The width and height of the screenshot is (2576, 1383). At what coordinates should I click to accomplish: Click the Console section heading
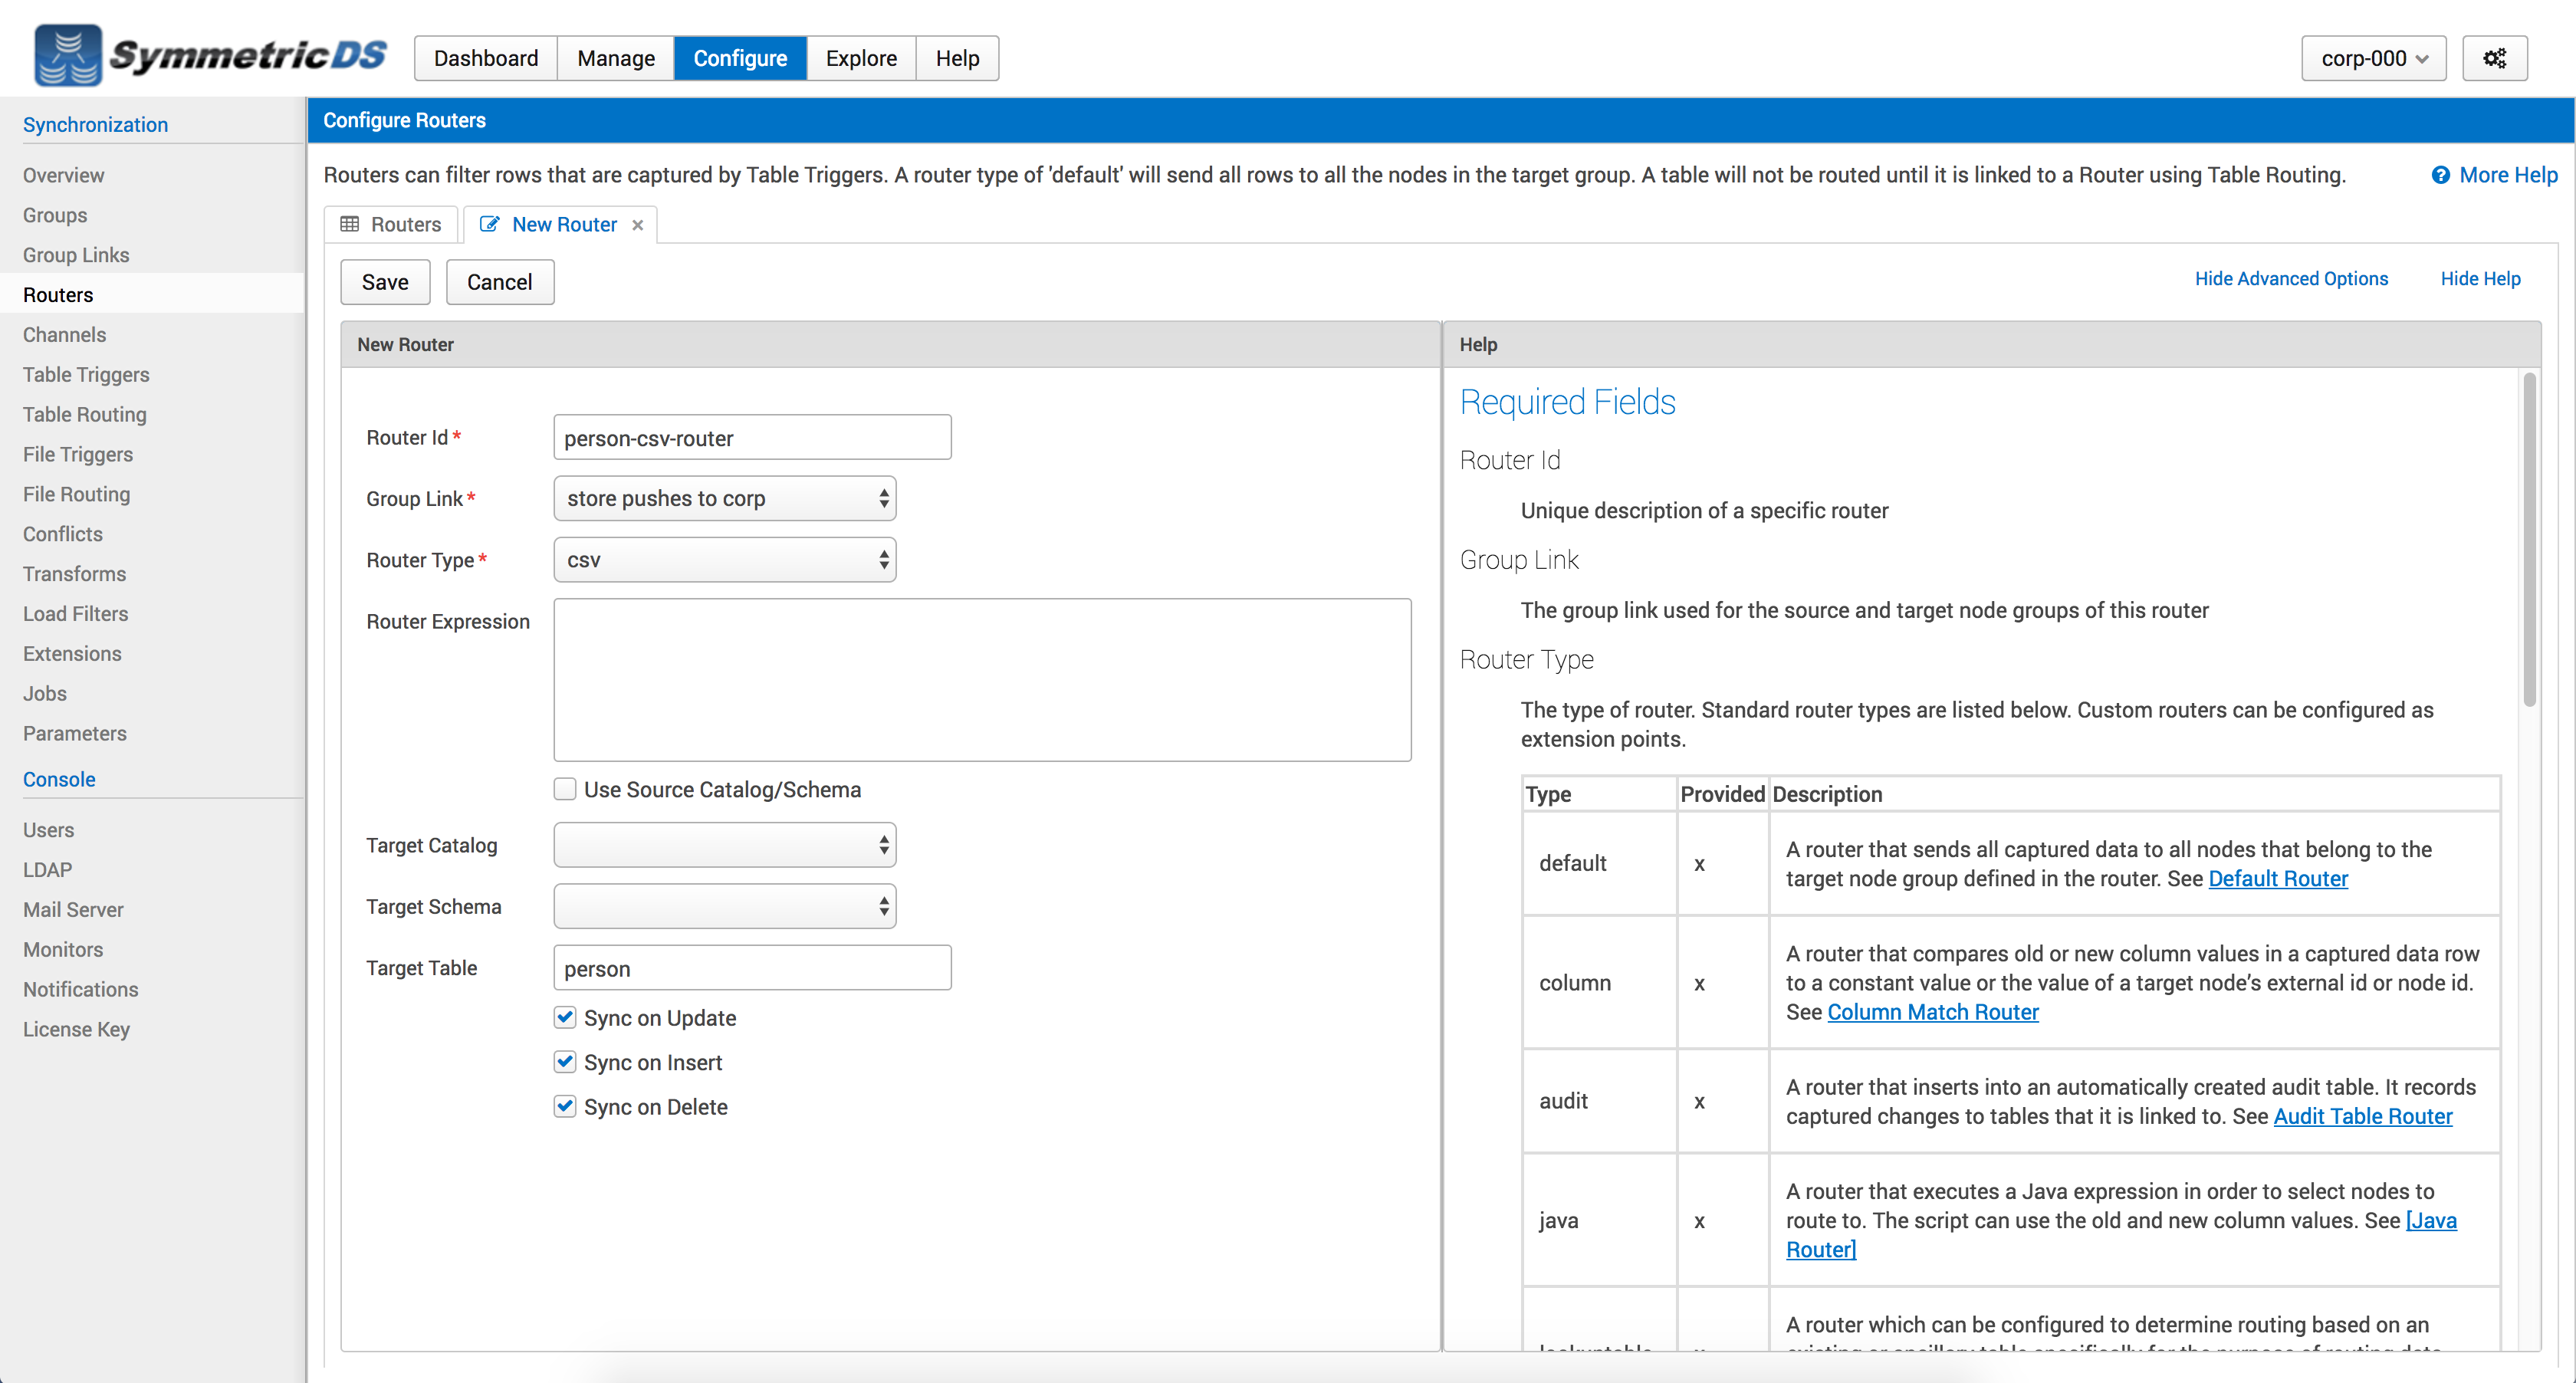tap(59, 779)
